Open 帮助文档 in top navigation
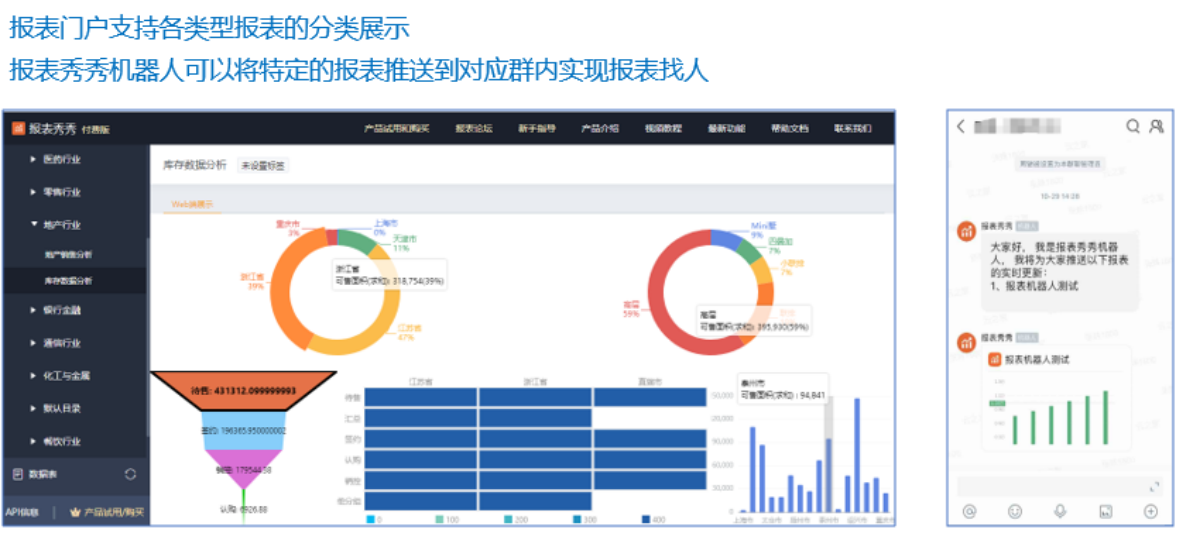Image resolution: width=1200 pixels, height=540 pixels. [789, 128]
